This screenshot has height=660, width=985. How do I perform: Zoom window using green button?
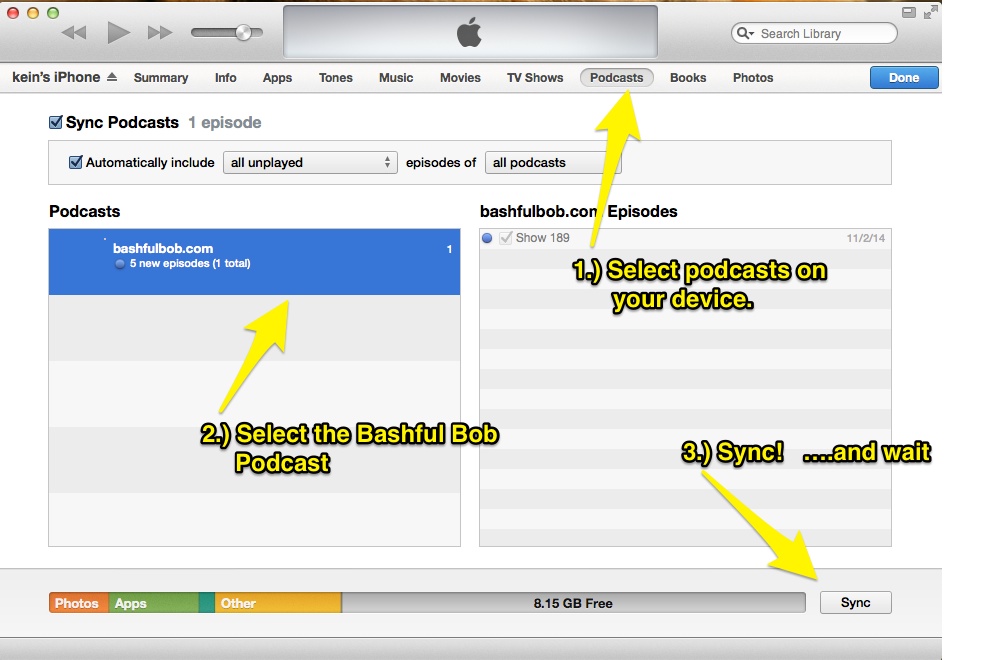[53, 13]
